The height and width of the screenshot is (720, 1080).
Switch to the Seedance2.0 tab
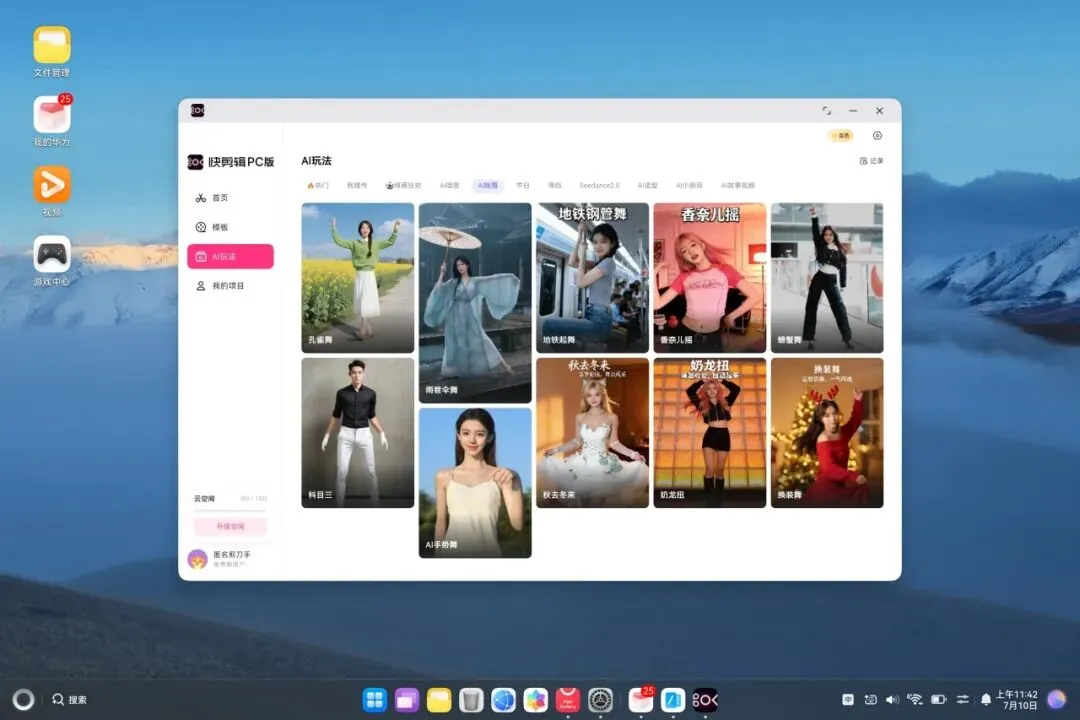pos(599,185)
